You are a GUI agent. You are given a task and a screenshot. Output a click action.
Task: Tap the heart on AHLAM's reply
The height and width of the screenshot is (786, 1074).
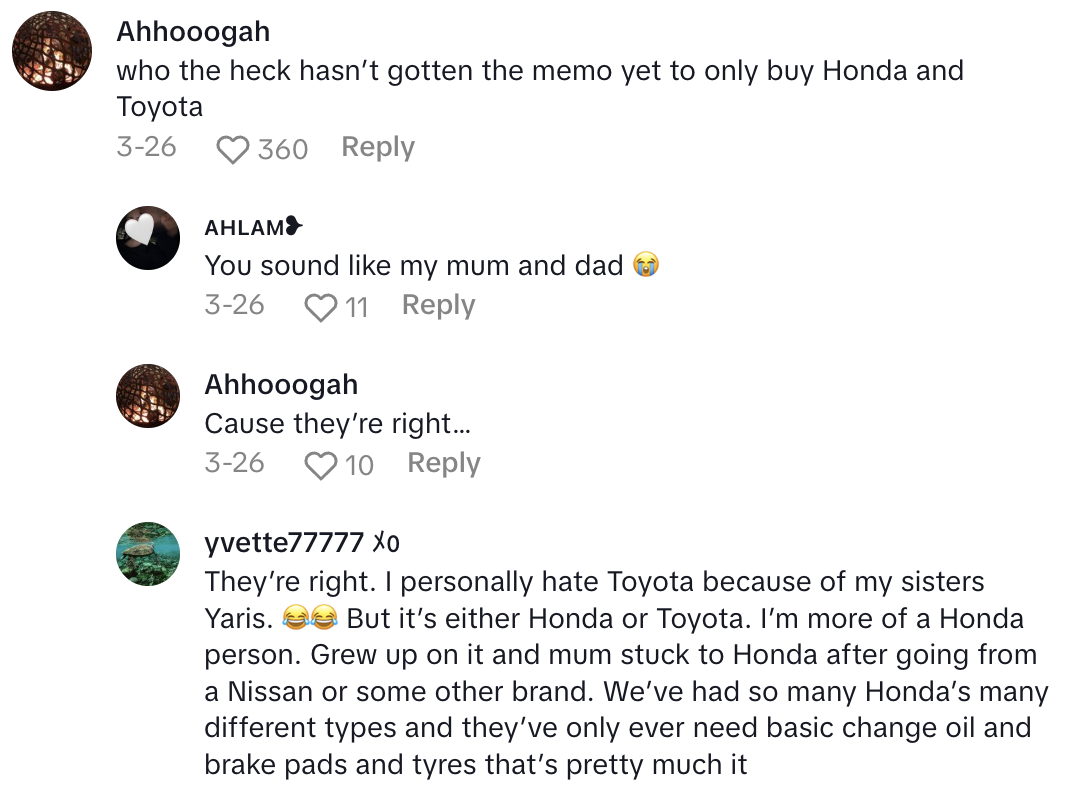click(x=320, y=308)
